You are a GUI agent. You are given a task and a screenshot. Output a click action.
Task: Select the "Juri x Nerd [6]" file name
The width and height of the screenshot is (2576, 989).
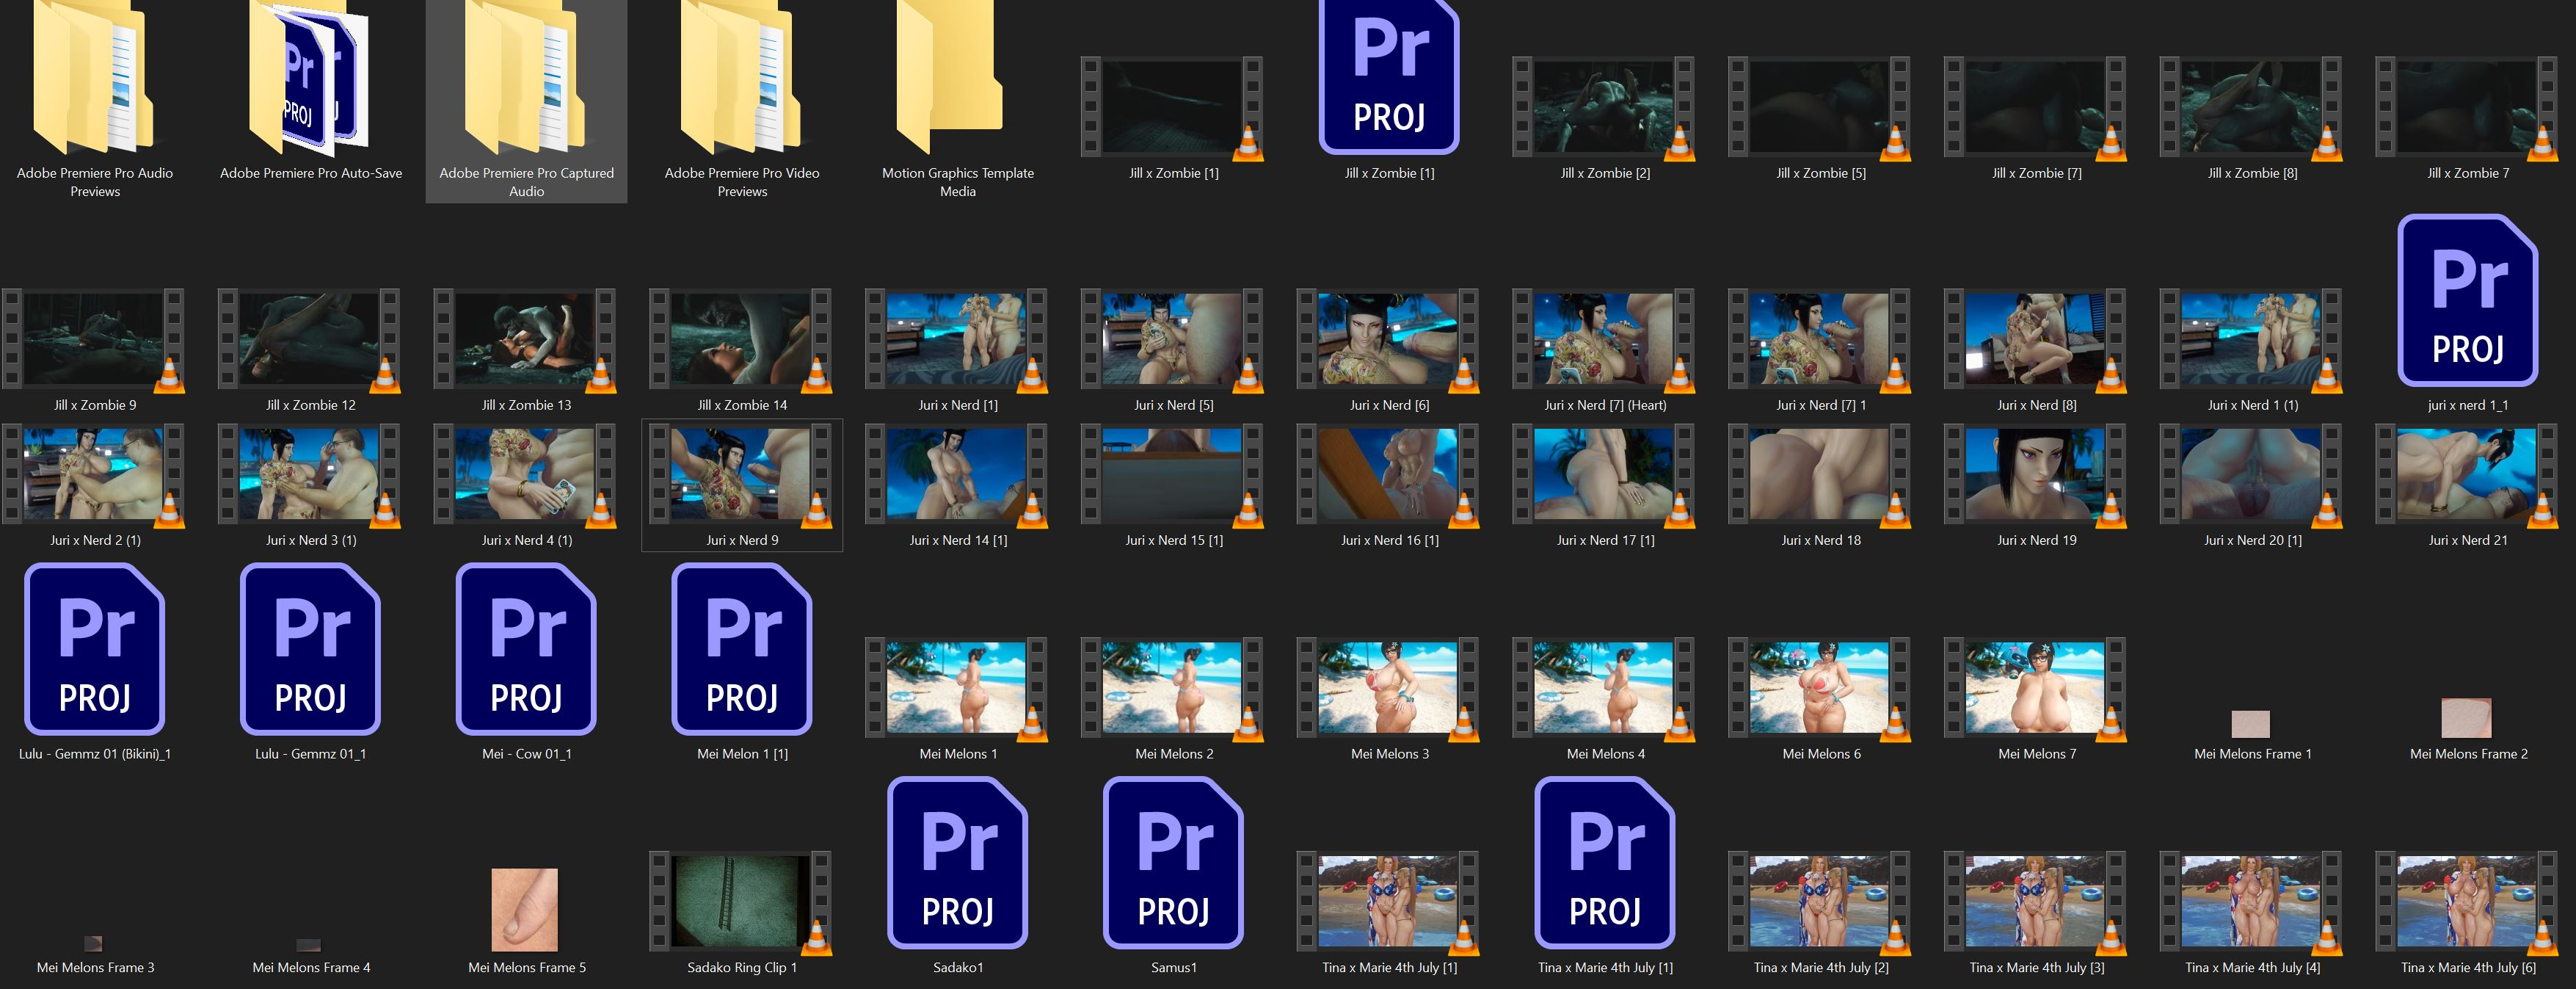click(1390, 405)
